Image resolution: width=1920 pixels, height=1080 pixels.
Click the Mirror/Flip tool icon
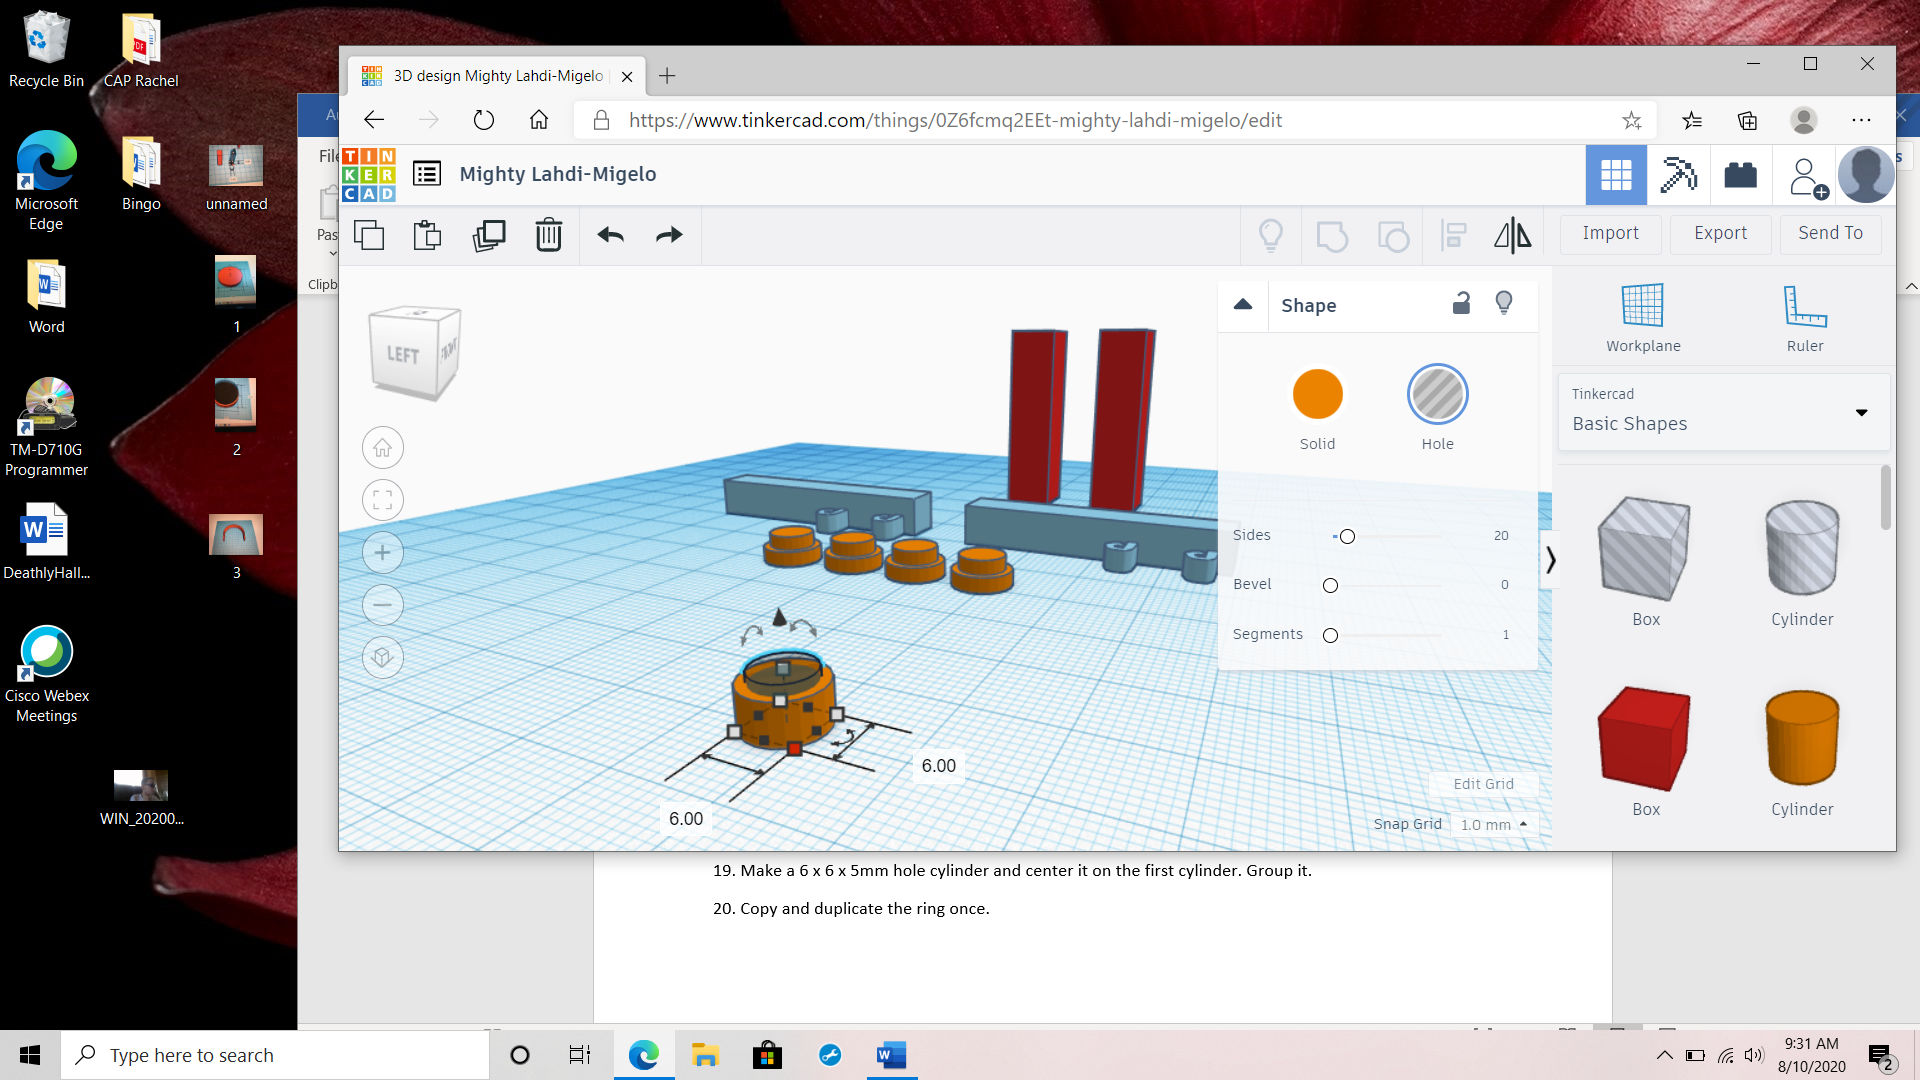(x=1513, y=235)
